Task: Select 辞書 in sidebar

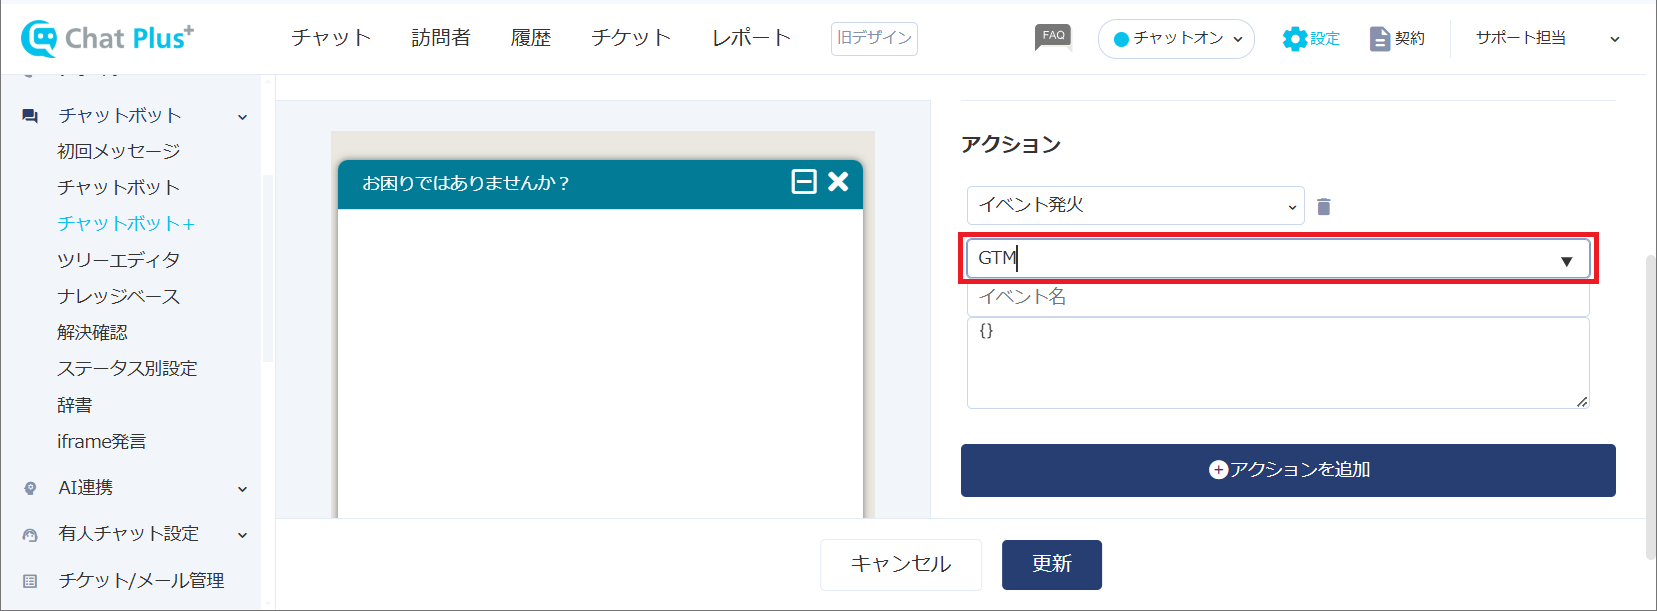Action: [75, 405]
